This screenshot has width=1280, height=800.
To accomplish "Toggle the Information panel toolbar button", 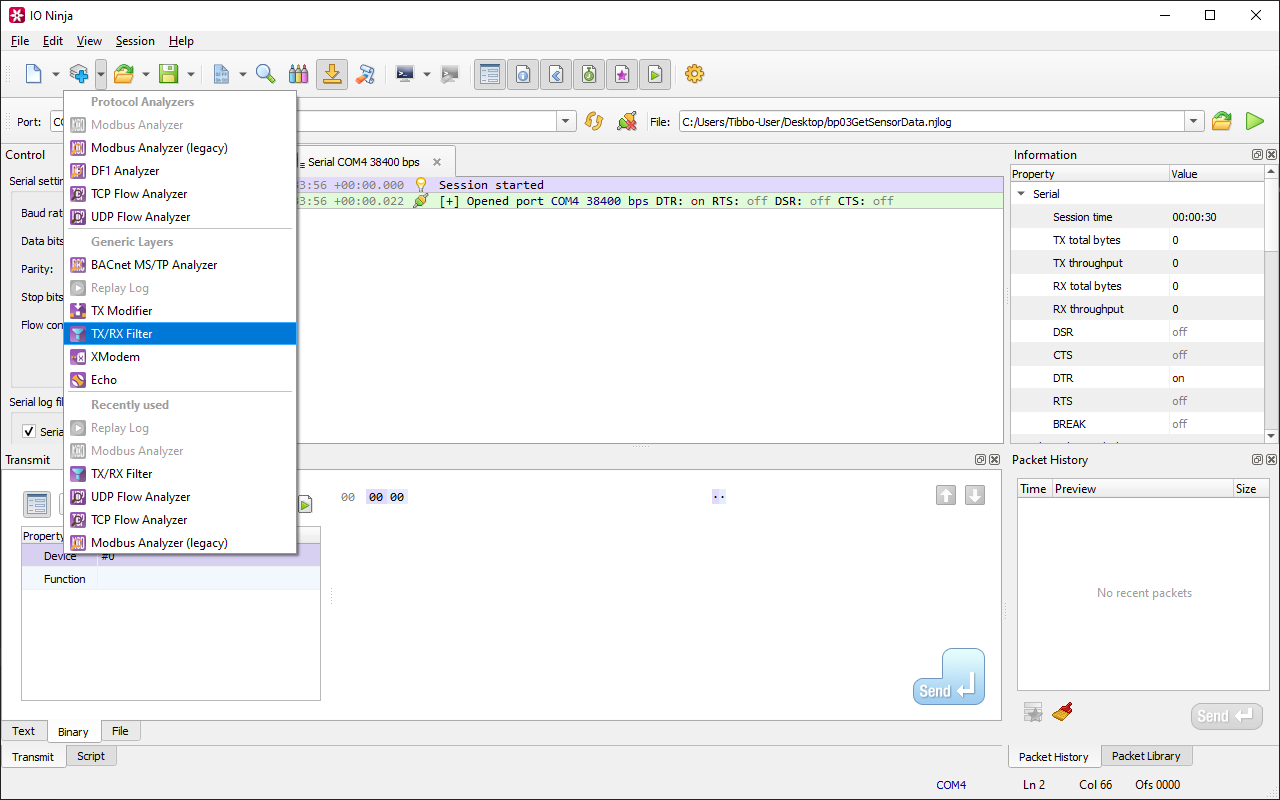I will click(523, 74).
